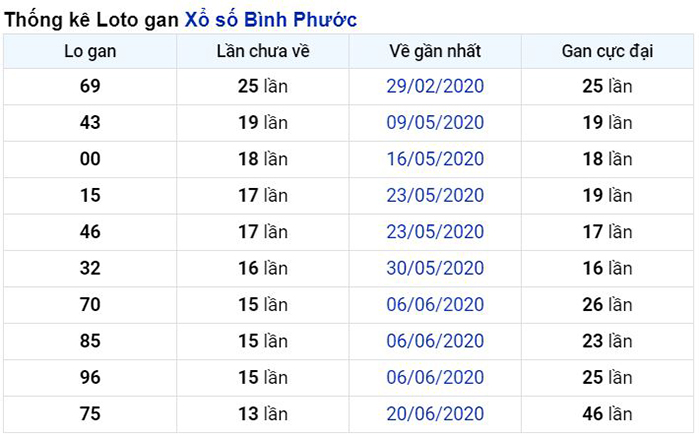The height and width of the screenshot is (436, 700).
Task: Select the 13 lần Lần chưa về cell
Action: click(263, 414)
